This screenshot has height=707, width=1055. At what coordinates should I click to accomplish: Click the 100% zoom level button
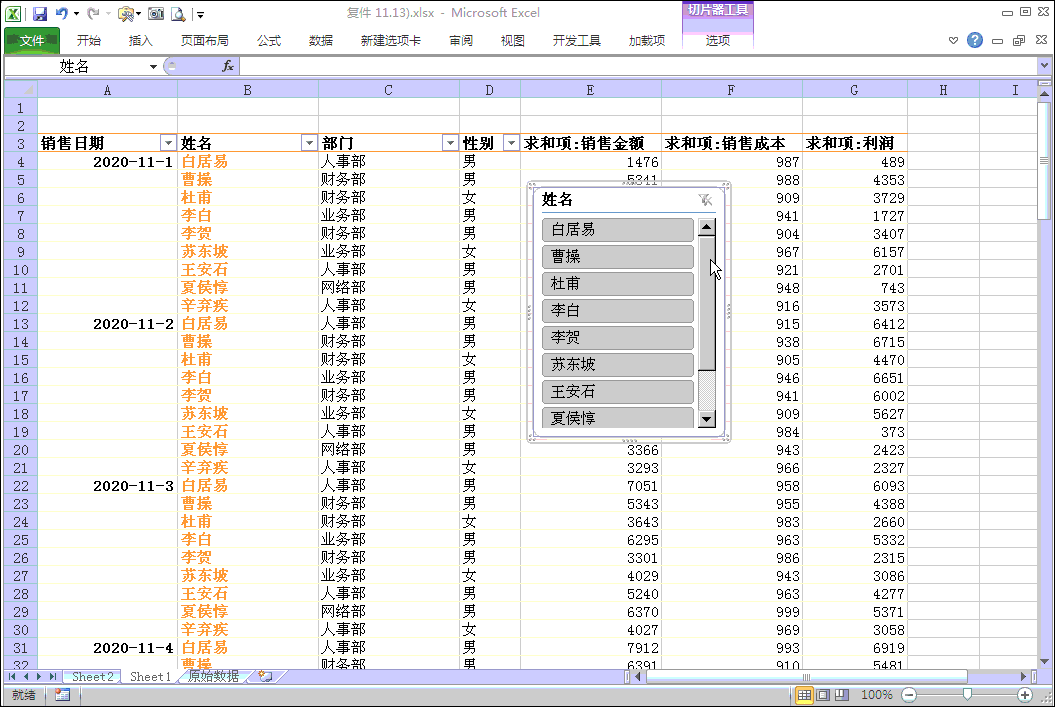876,695
